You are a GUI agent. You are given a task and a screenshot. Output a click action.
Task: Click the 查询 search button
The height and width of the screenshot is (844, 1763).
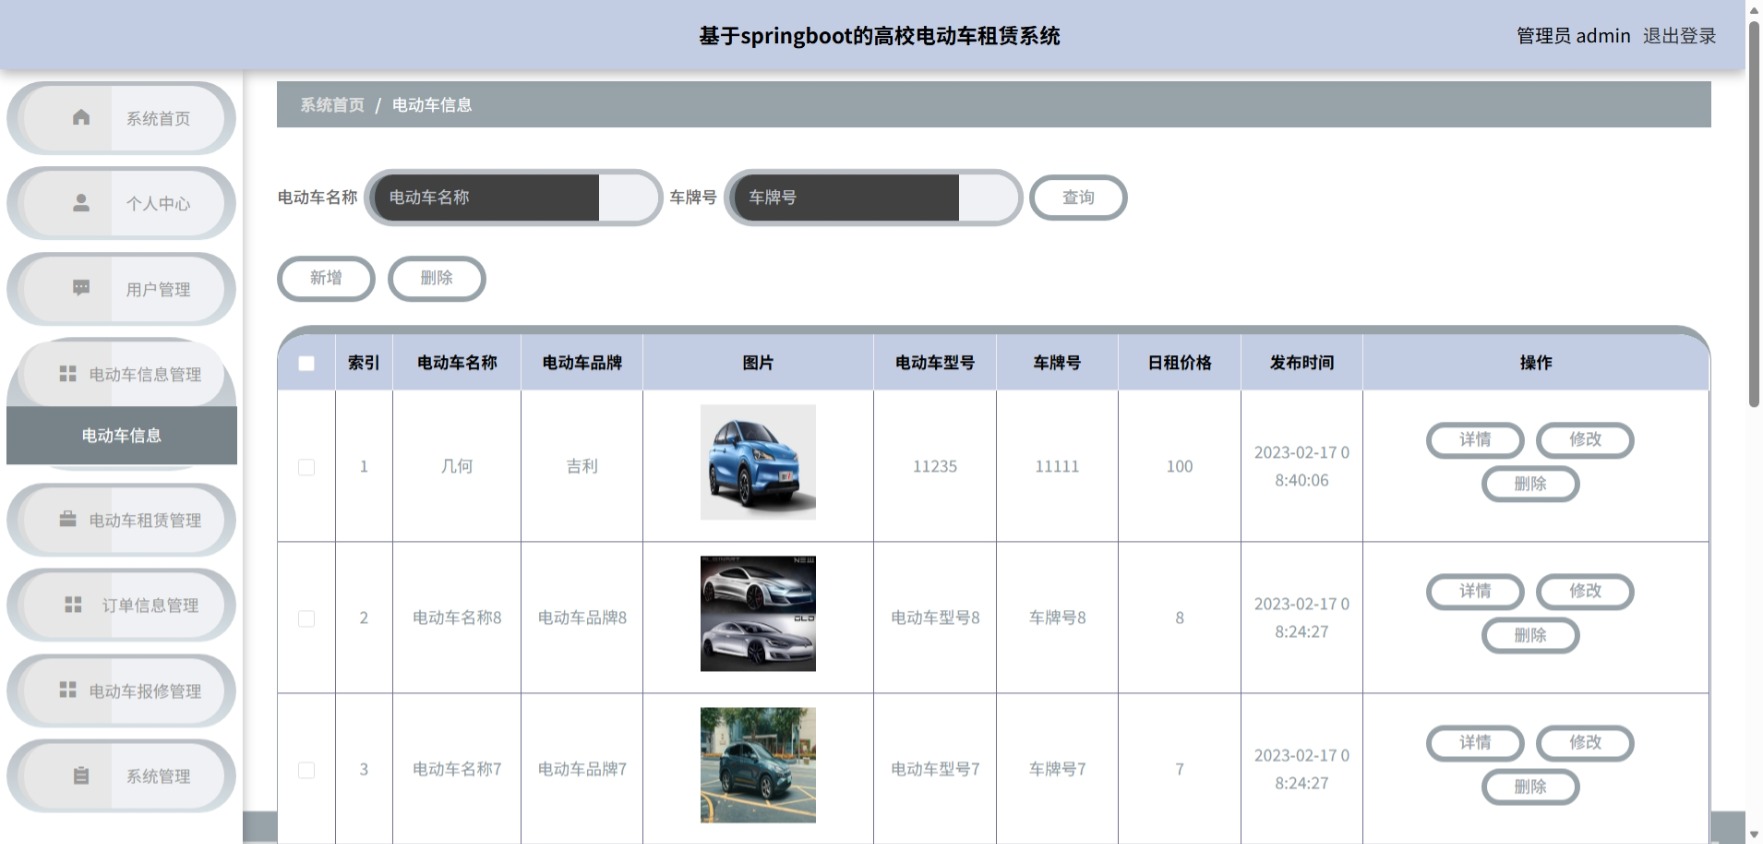click(1078, 197)
